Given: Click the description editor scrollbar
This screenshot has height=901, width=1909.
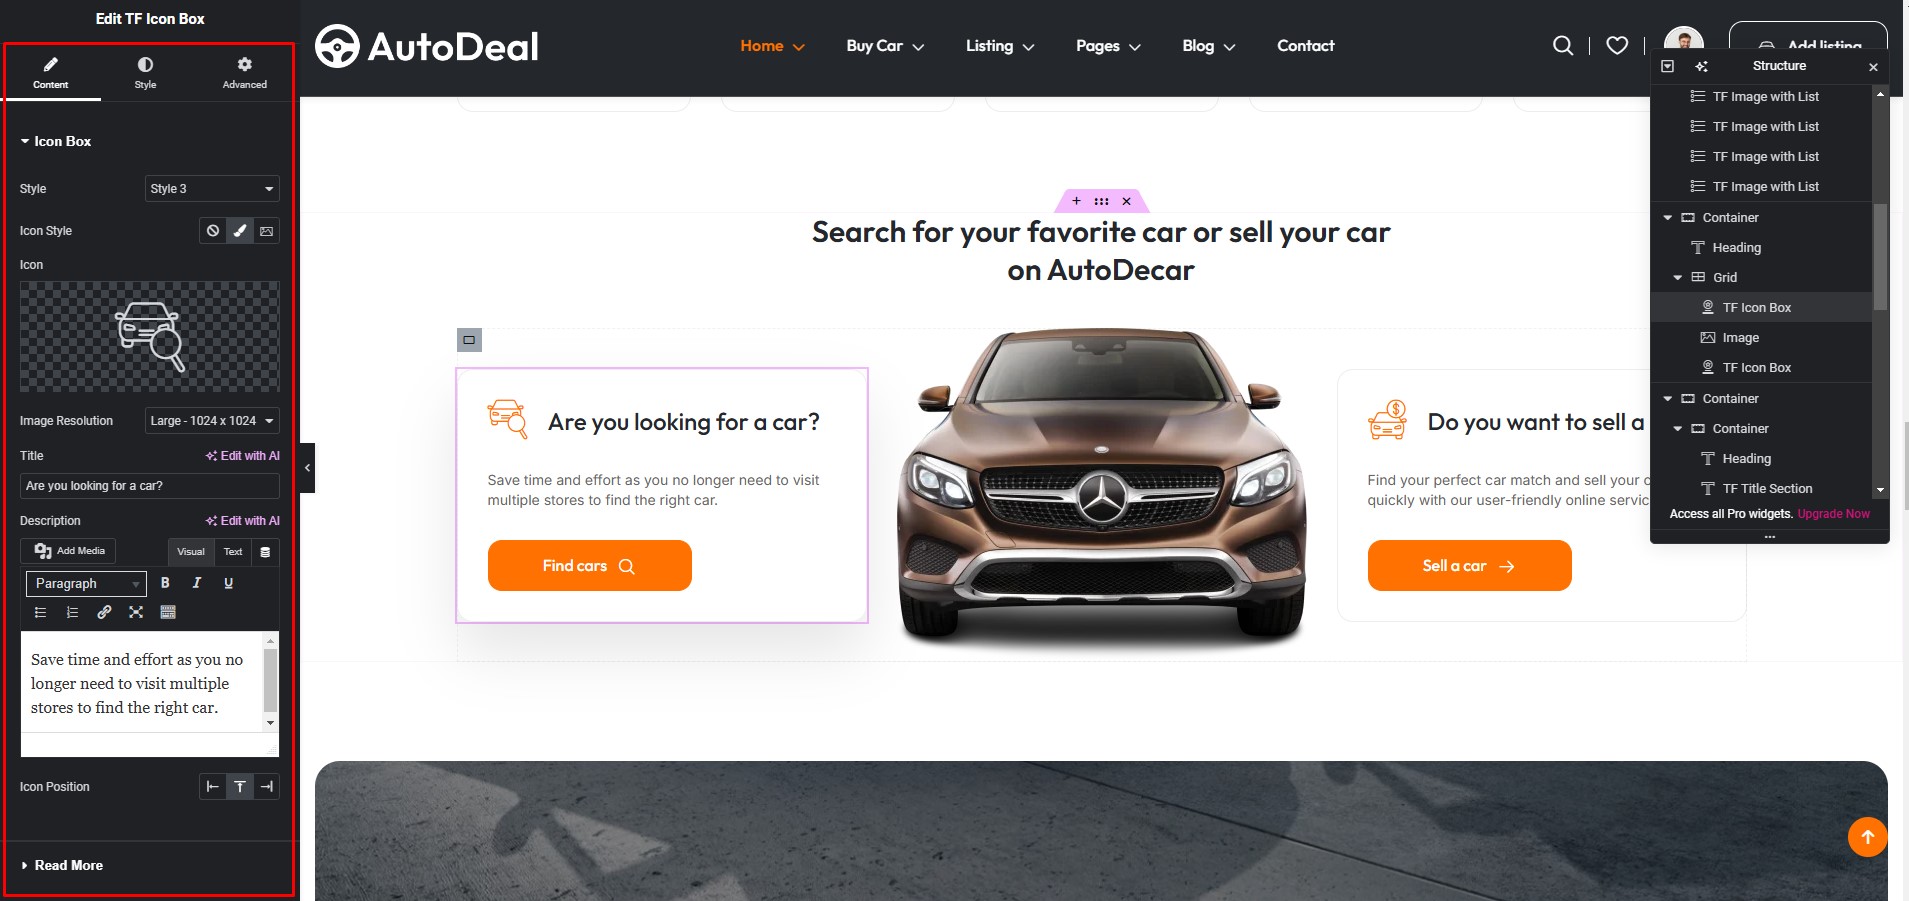Looking at the screenshot, I should pyautogui.click(x=270, y=681).
